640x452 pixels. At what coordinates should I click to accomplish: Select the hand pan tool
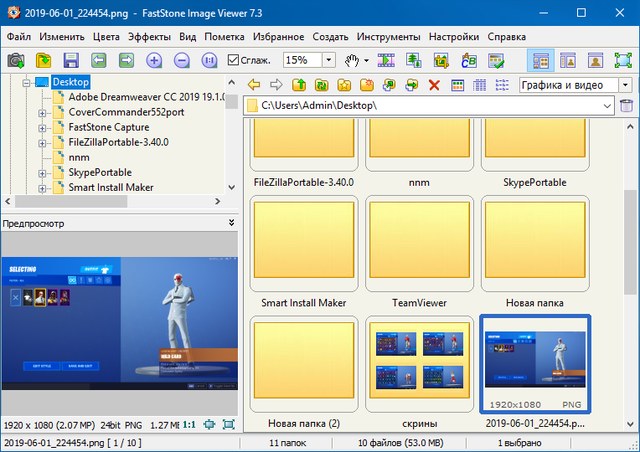pos(350,60)
